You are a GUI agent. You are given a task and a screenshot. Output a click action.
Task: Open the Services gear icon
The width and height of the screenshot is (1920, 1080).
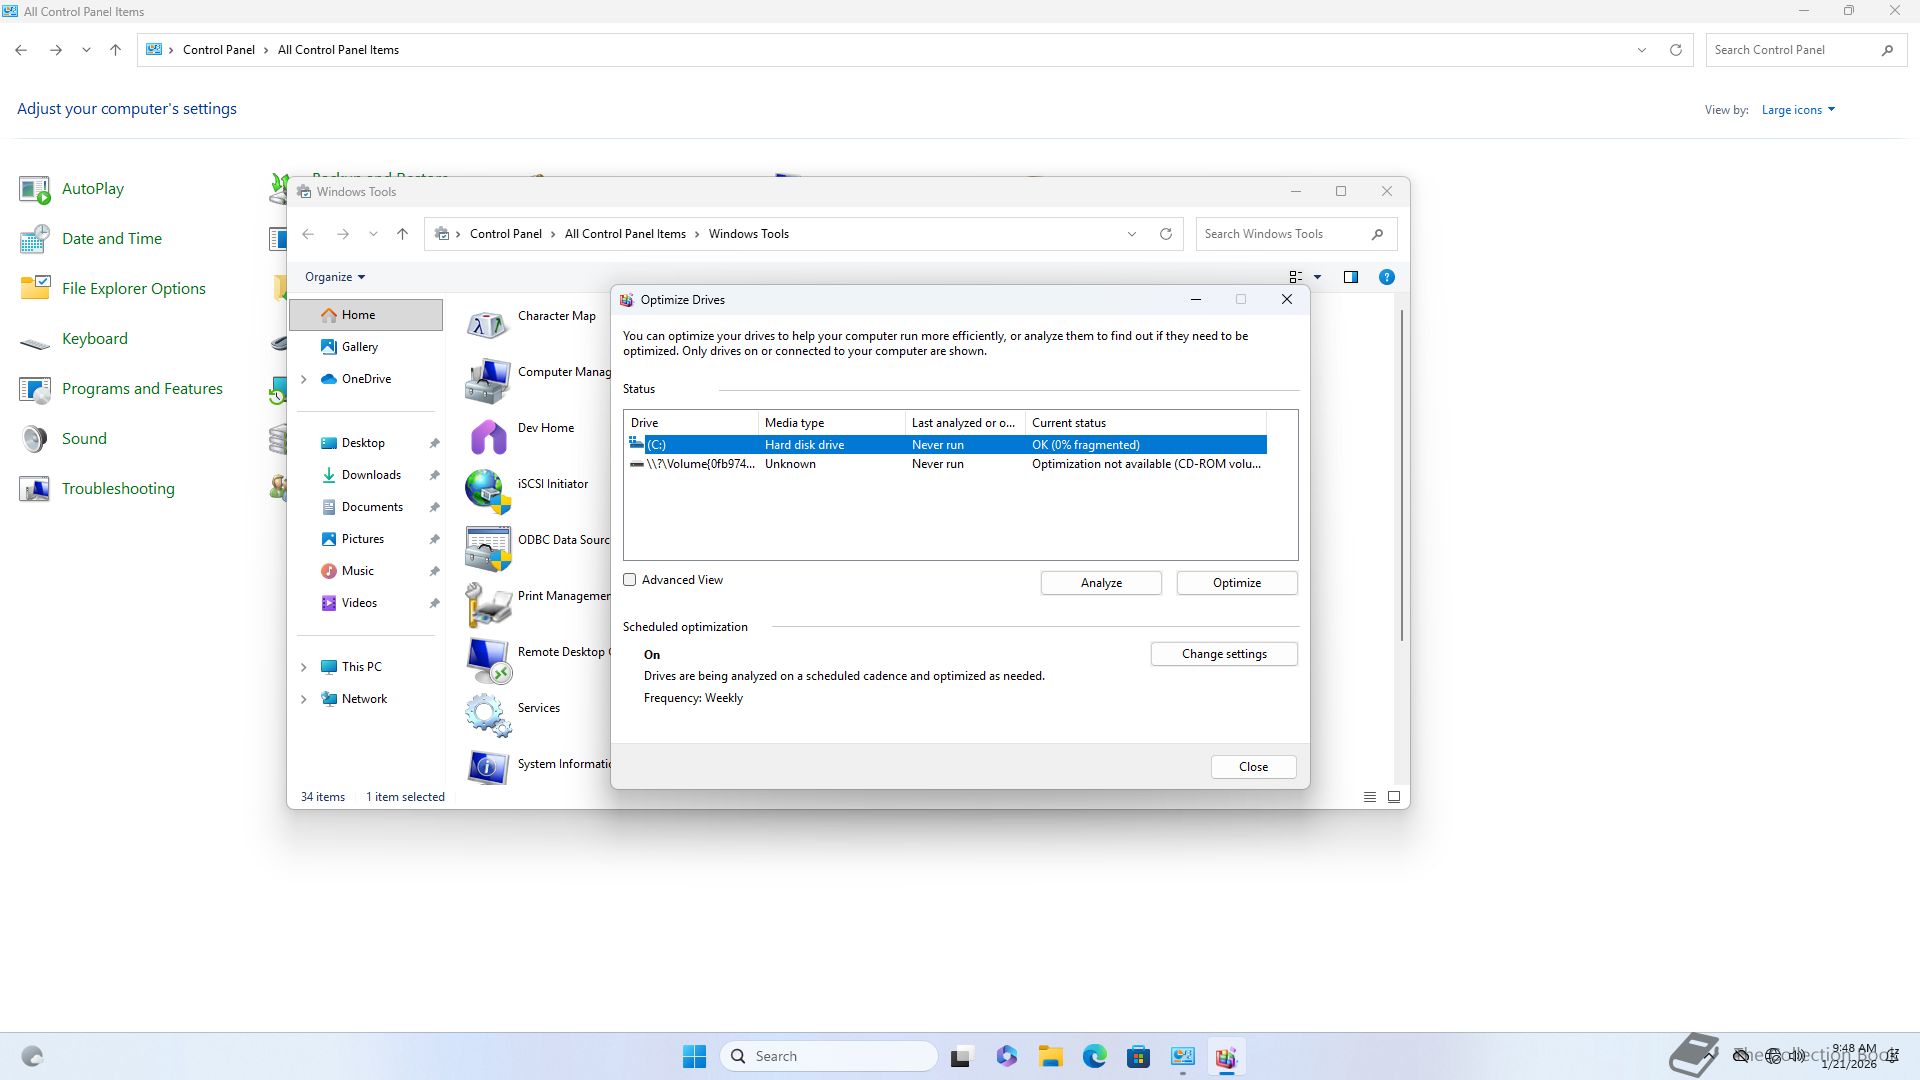tap(487, 715)
